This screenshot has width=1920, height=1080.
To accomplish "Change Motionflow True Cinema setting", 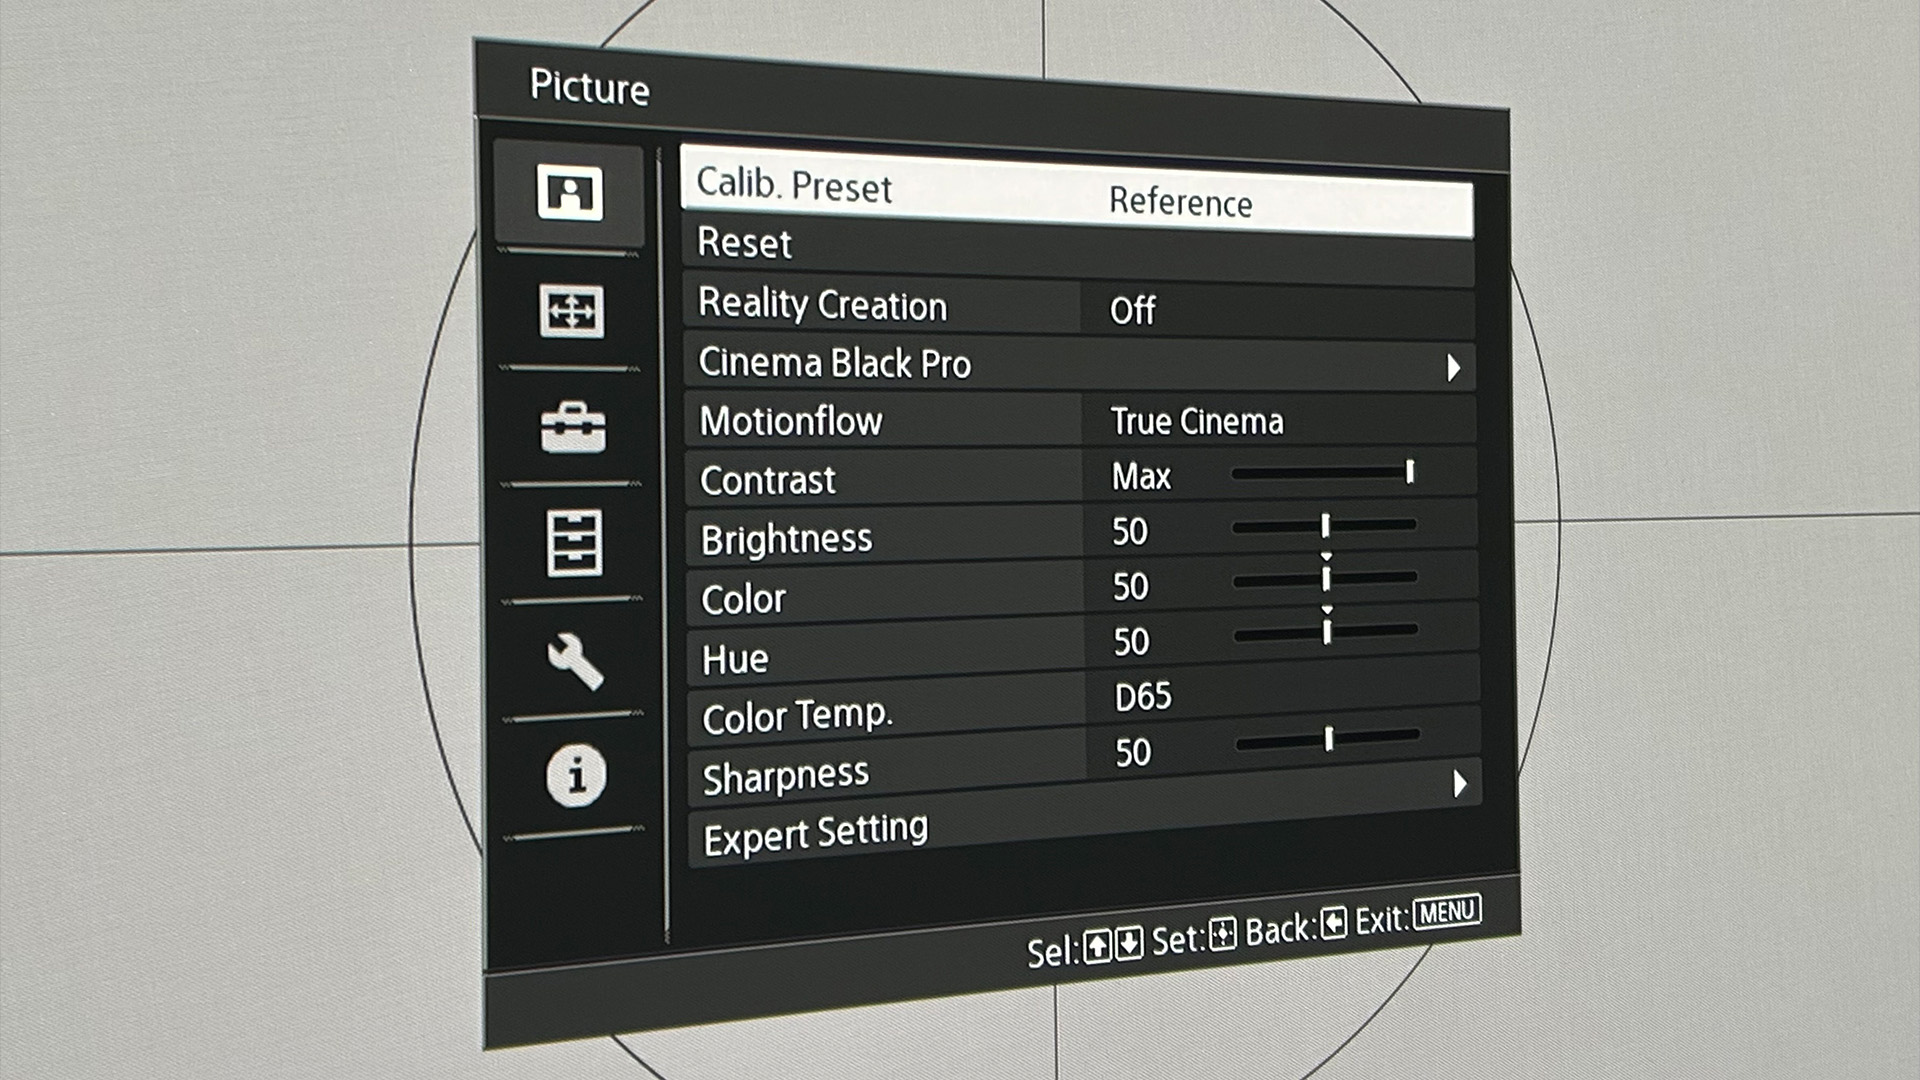I will point(1196,422).
